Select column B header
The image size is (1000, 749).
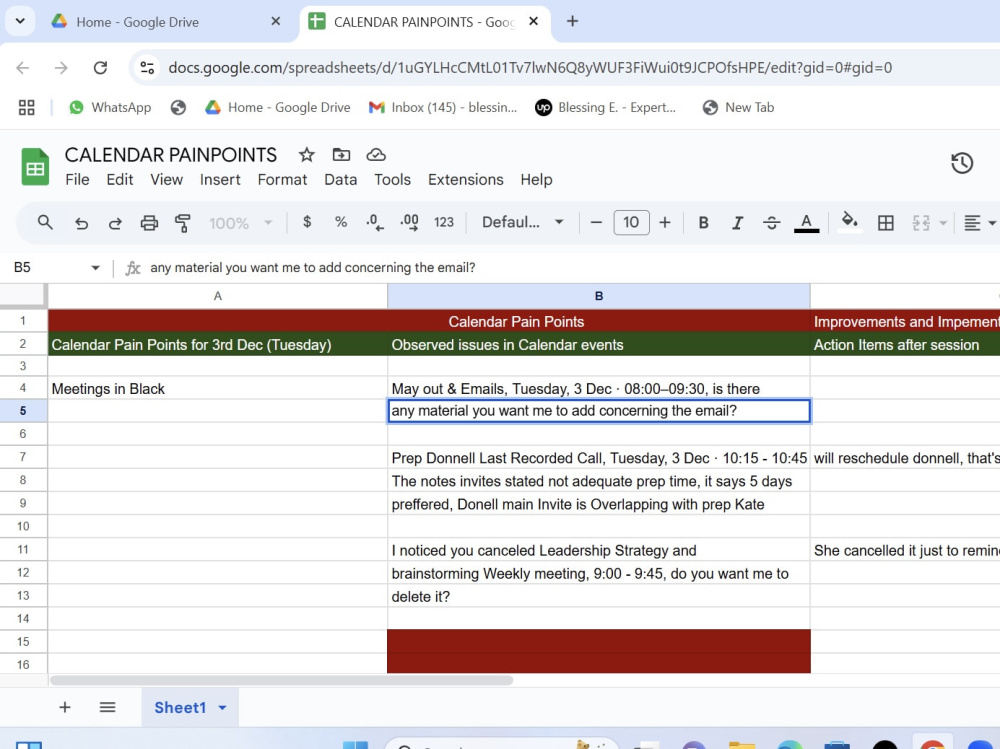[599, 296]
